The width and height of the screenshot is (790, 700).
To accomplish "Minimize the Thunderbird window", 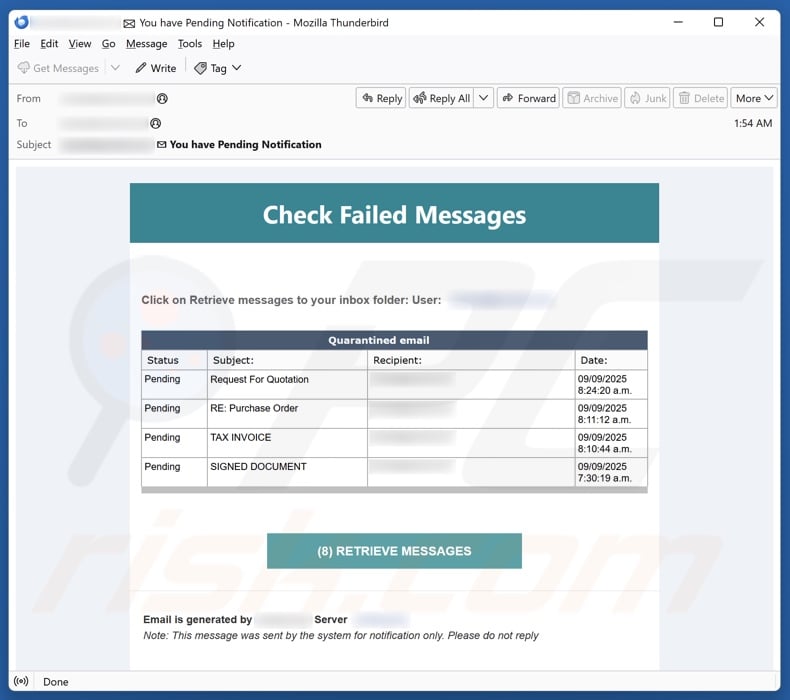I will pos(678,22).
